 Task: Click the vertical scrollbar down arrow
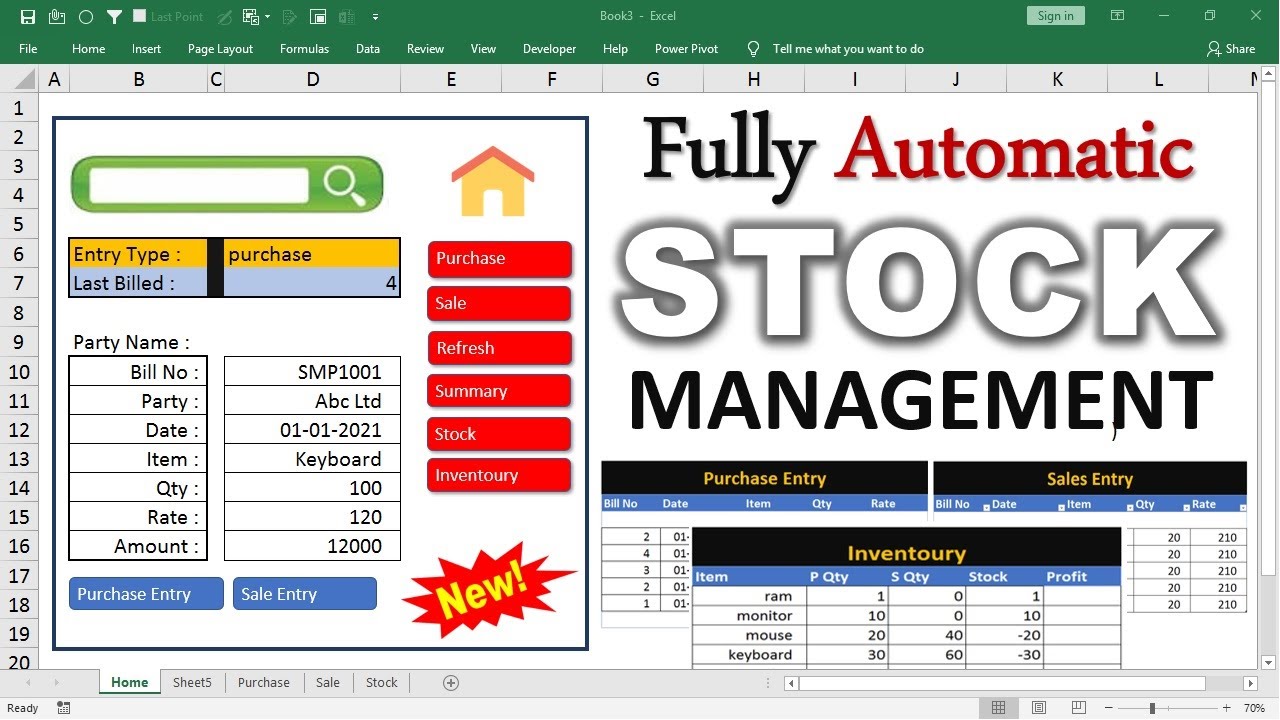(x=1269, y=661)
